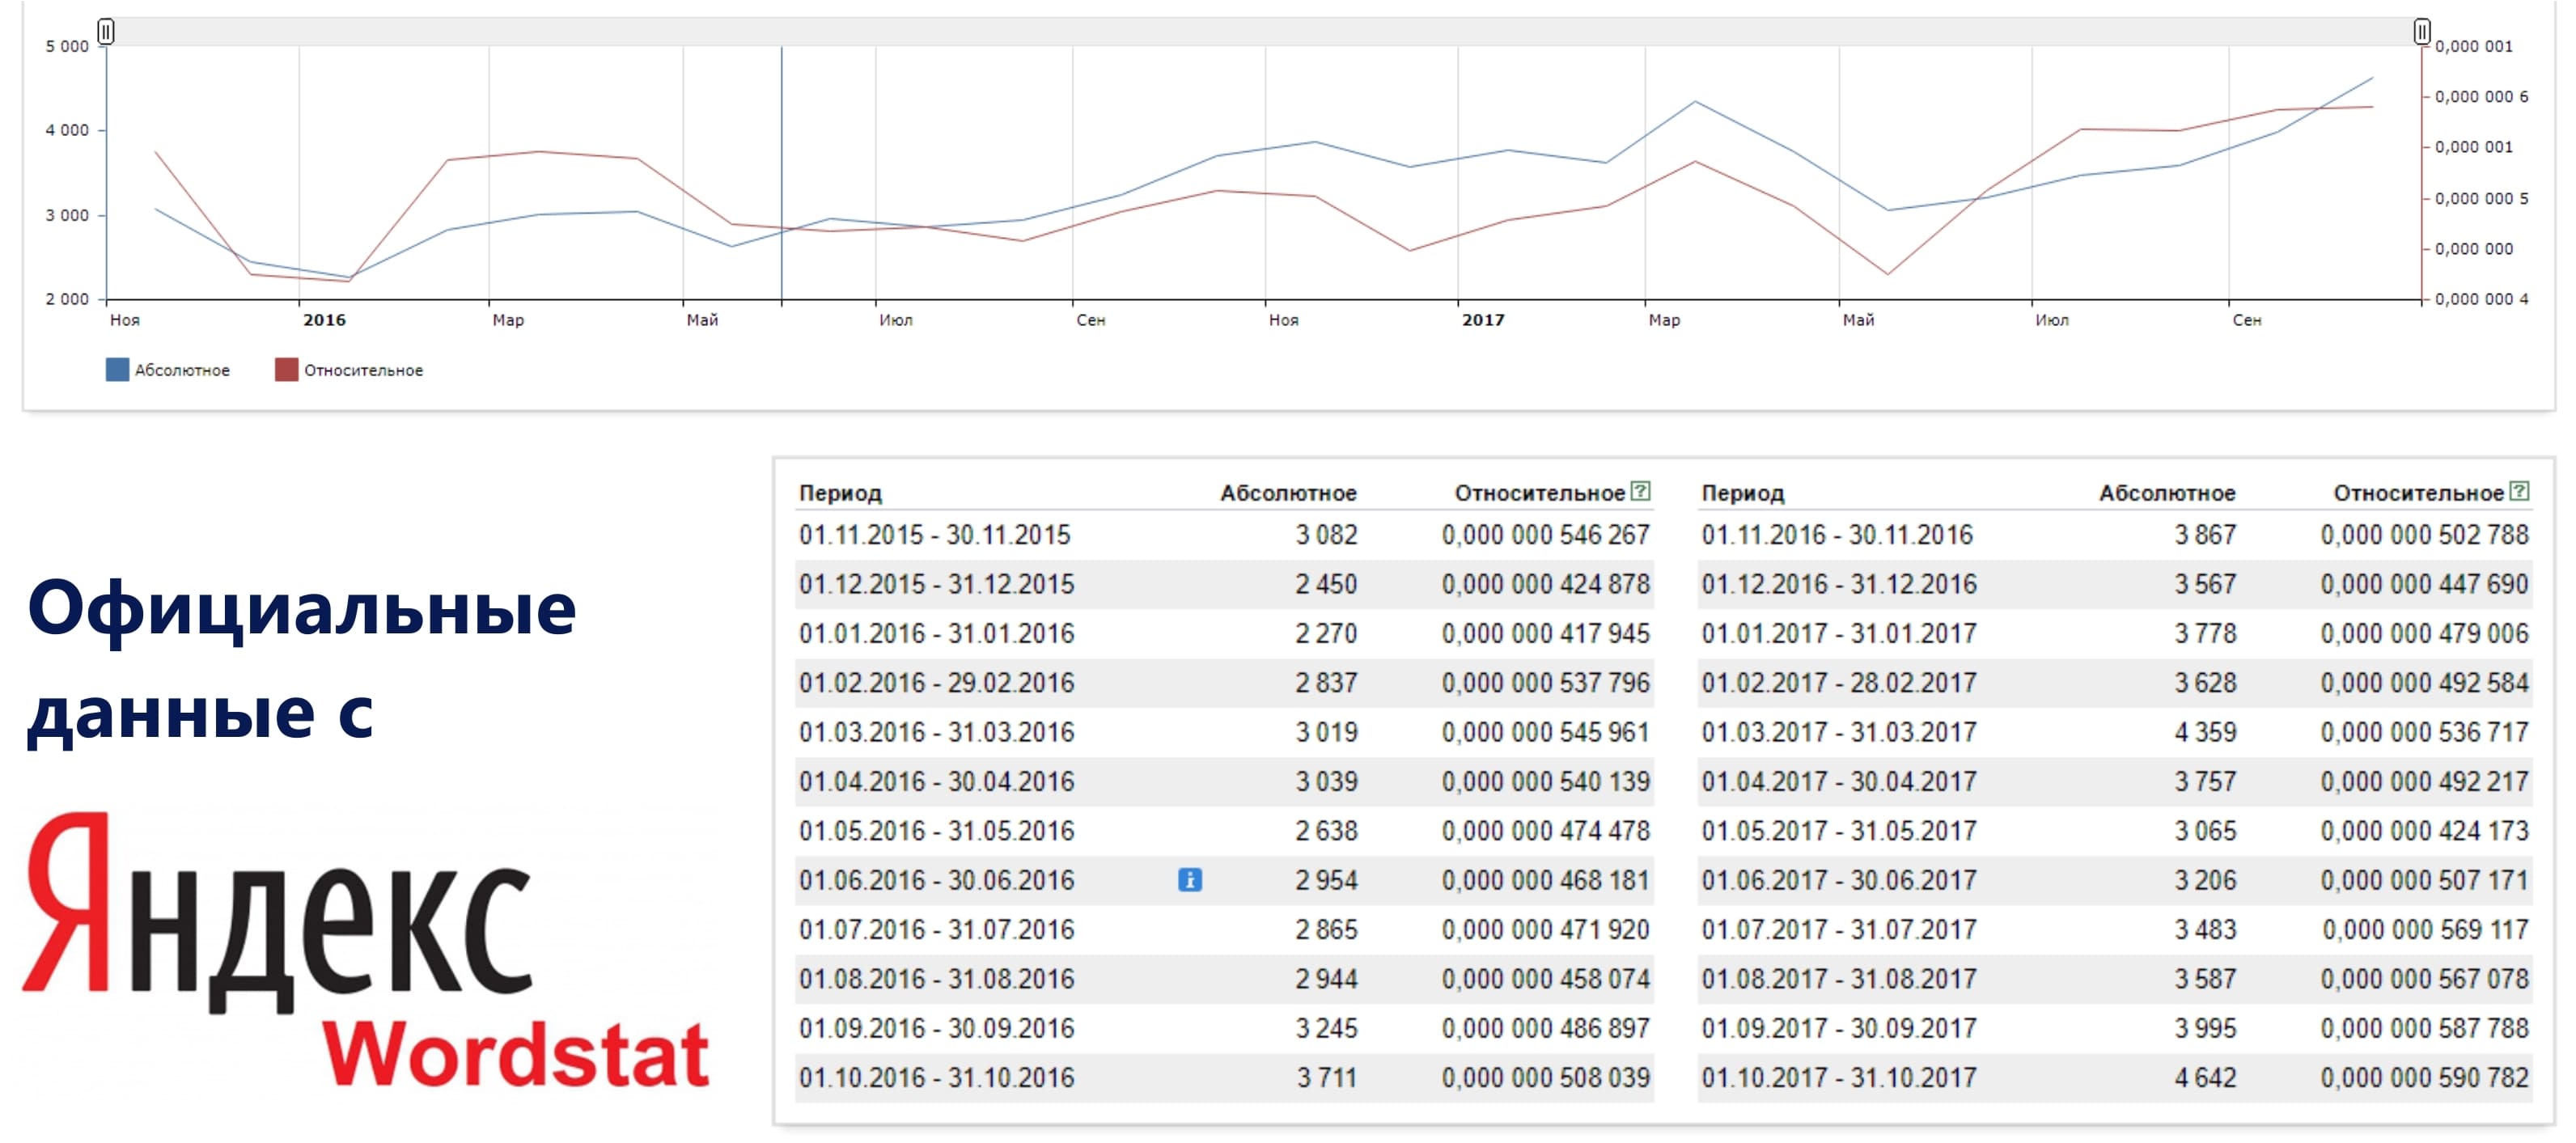Click the Относительное legend label
The height and width of the screenshot is (1143, 2576).
click(363, 371)
